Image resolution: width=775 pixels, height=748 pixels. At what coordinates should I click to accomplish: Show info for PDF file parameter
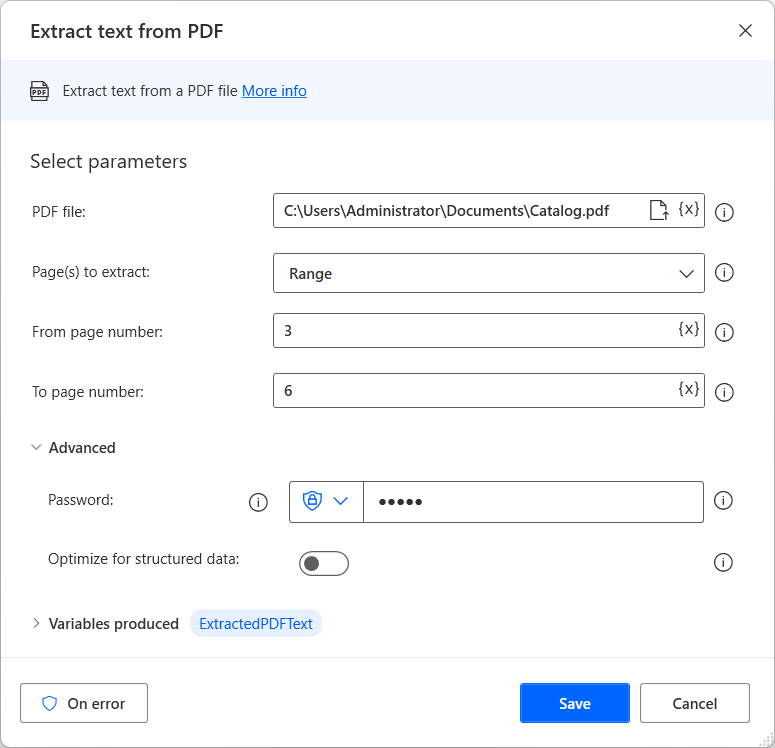pyautogui.click(x=724, y=212)
